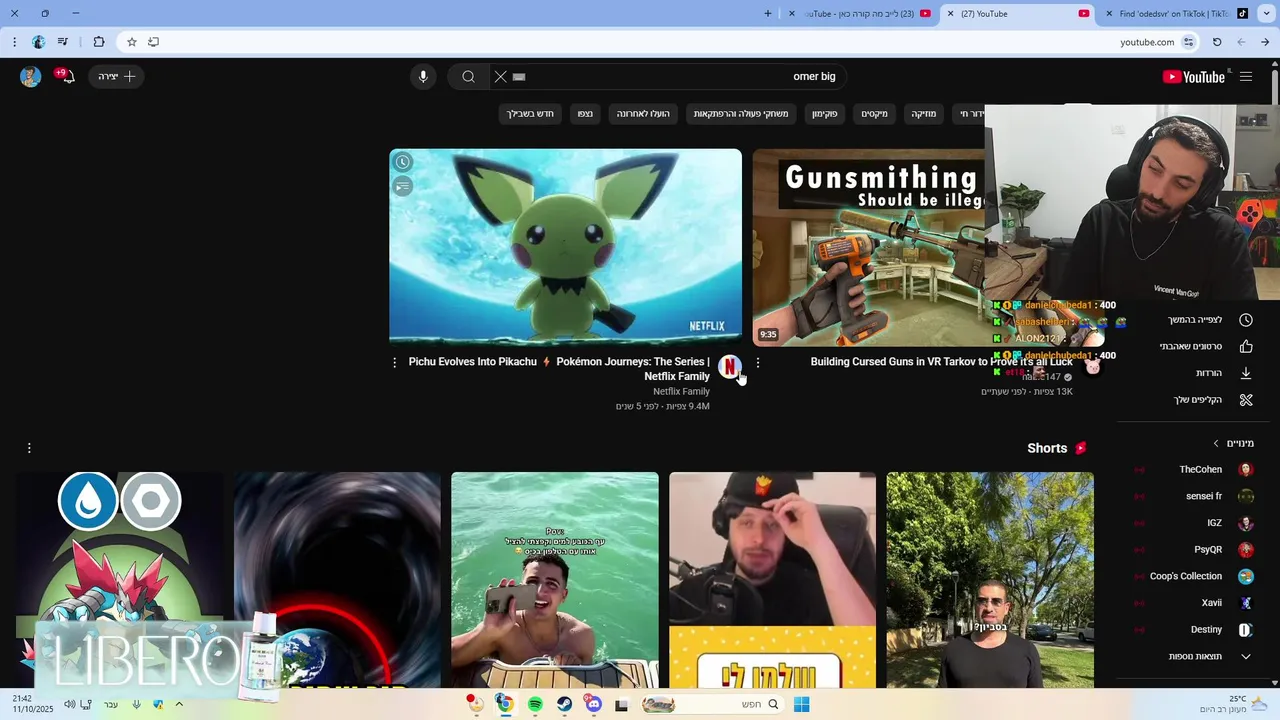Run search with the magnifier button

tap(468, 77)
